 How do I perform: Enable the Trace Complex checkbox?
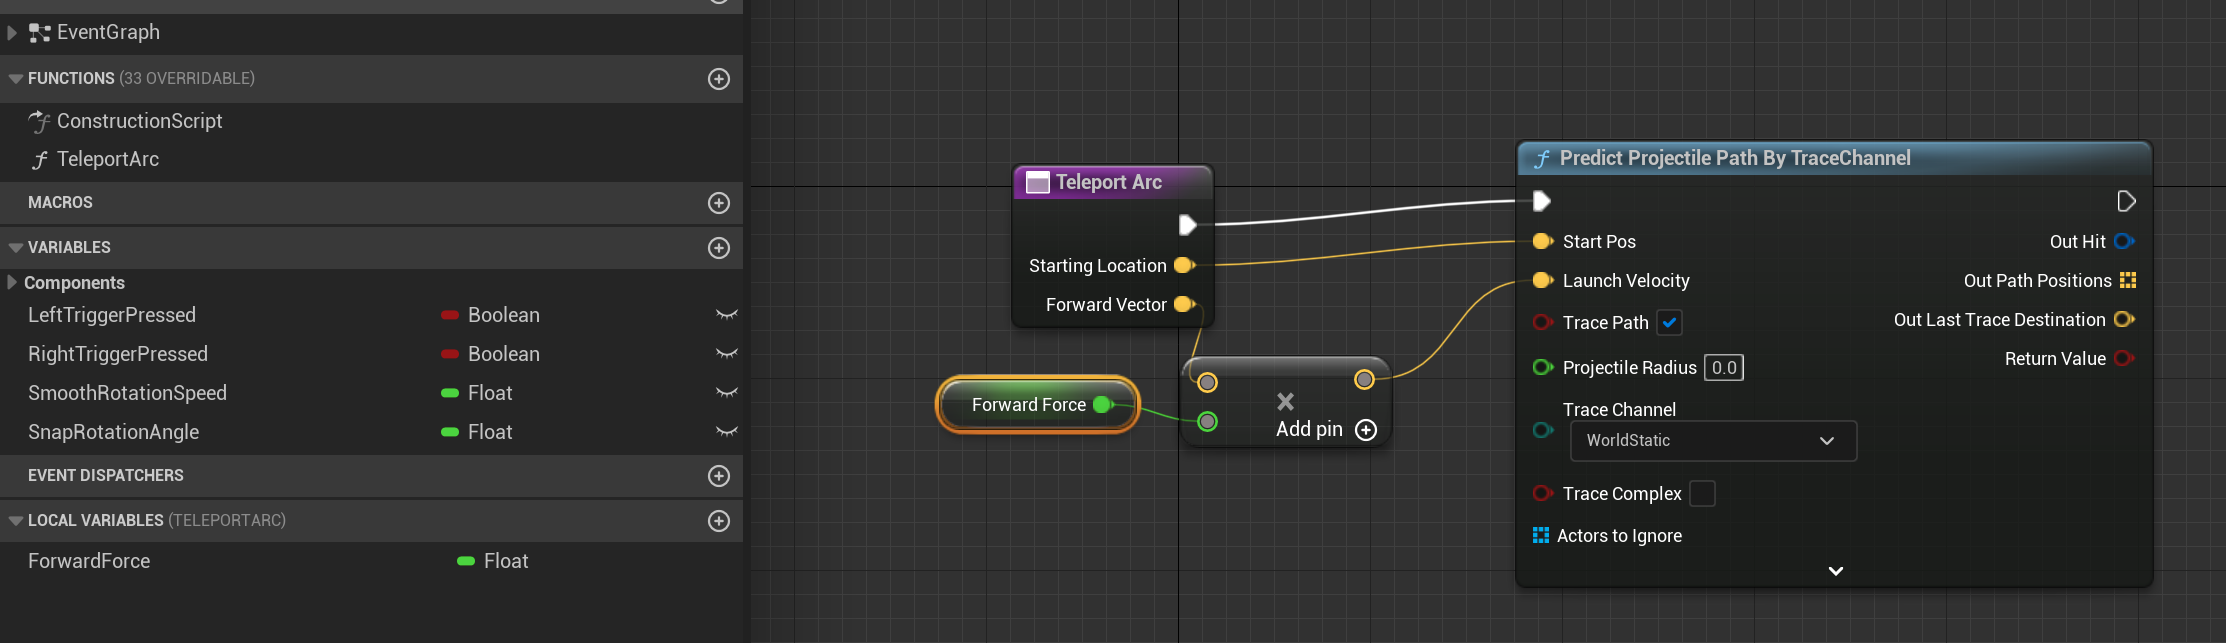point(1702,494)
